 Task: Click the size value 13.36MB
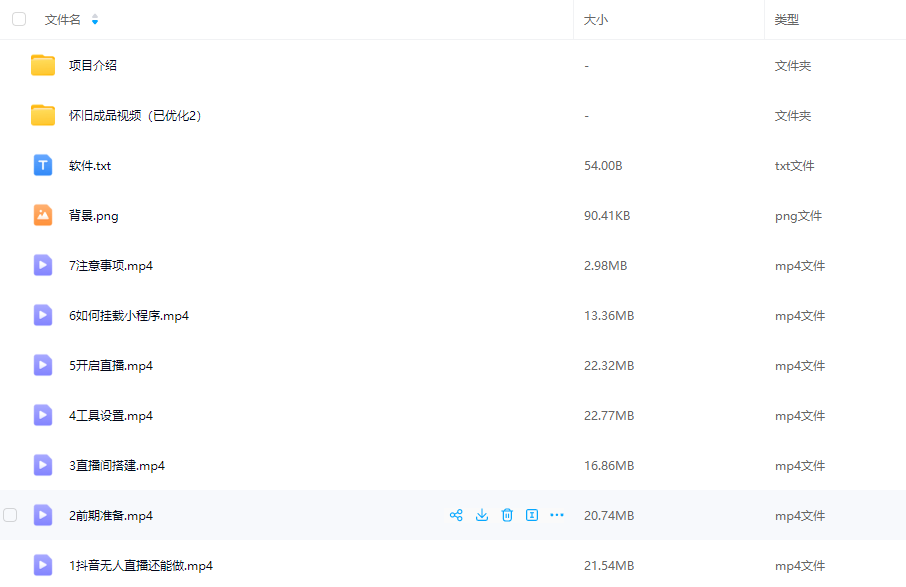pyautogui.click(x=609, y=315)
